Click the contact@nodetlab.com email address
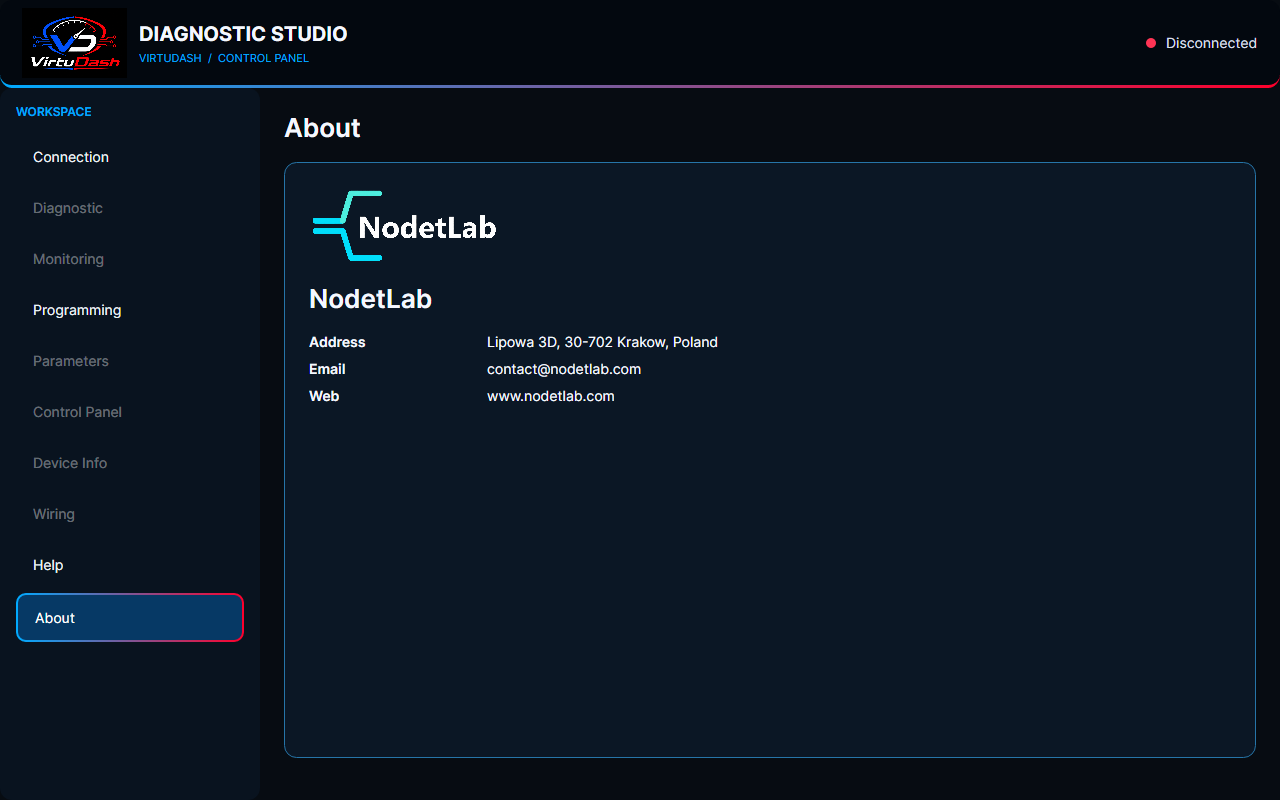1280x800 pixels. point(564,369)
